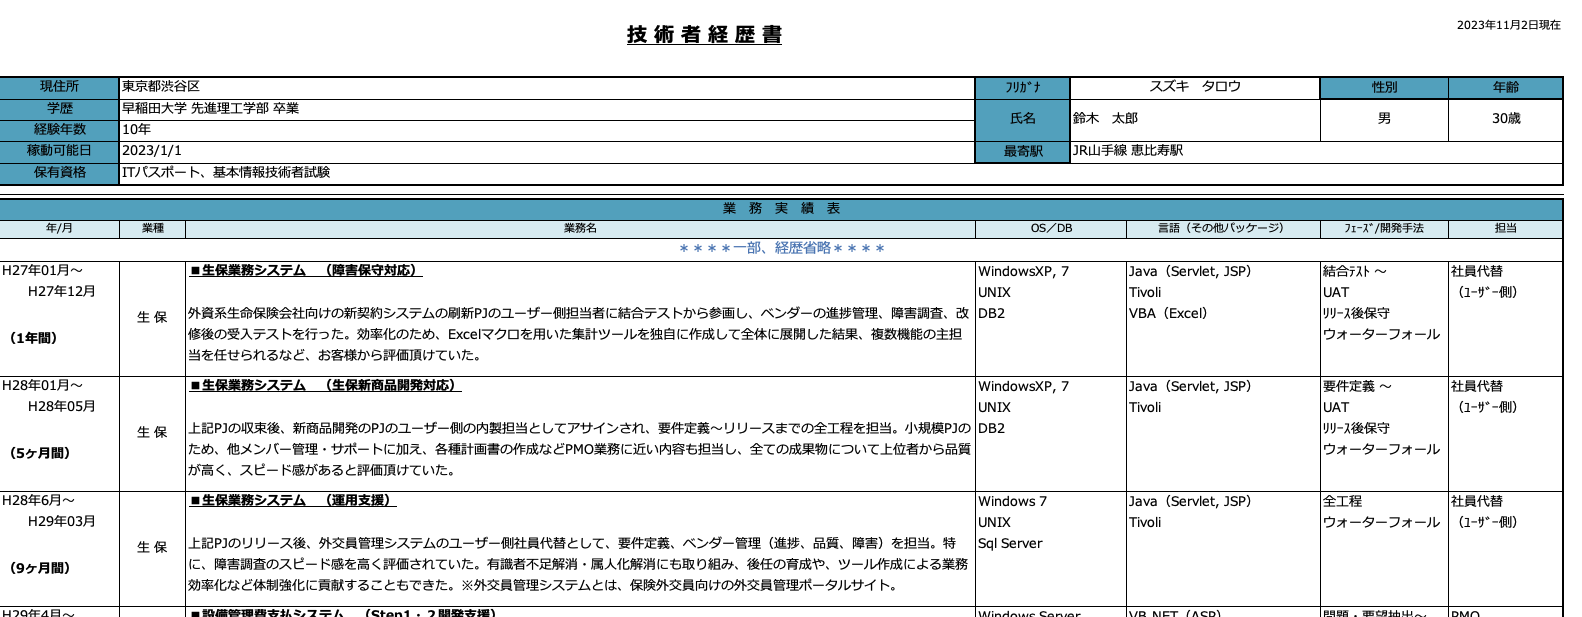1582x617 pixels.
Task: Click the 2023年11月2日現在 date text
Action: tap(1508, 25)
